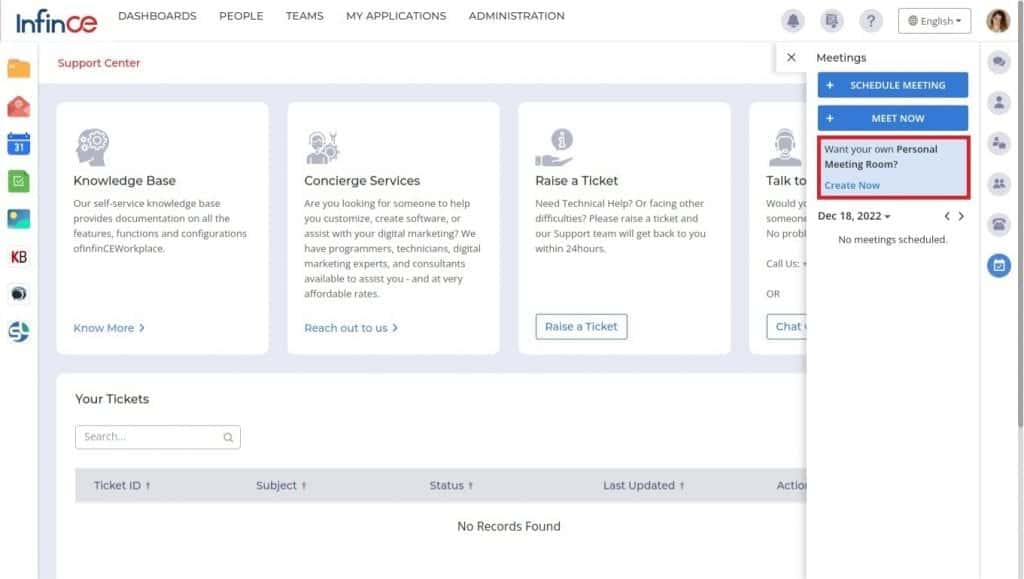Viewport: 1024px width, 579px height.
Task: Open notifications bell icon
Action: (793, 21)
